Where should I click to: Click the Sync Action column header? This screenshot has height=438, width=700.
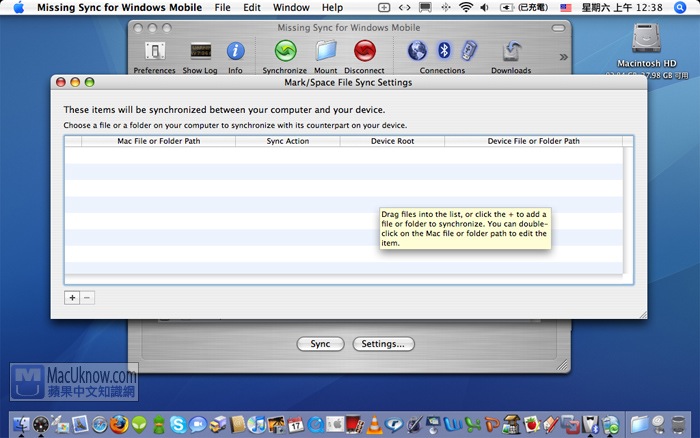point(288,141)
